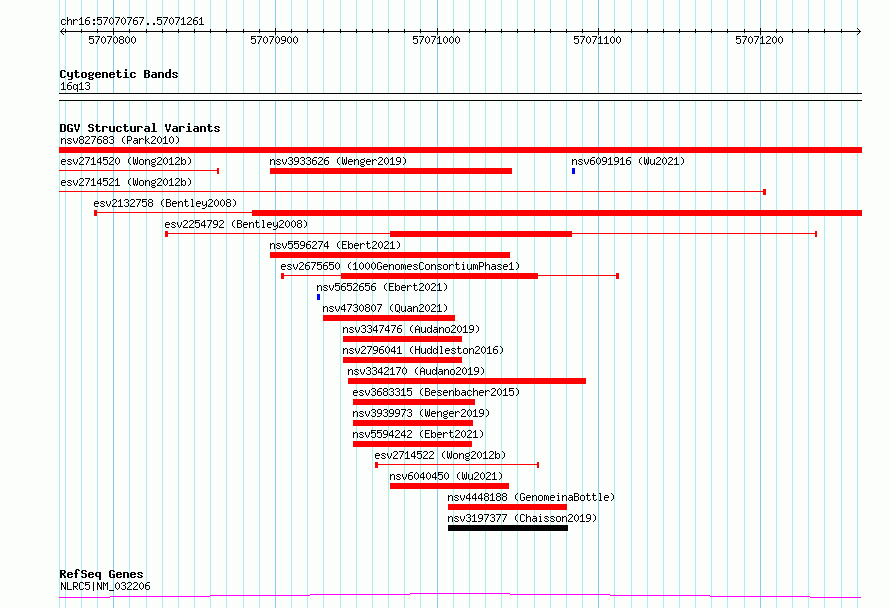This screenshot has width=890, height=608.
Task: Click nsv6040450 (Wu2021) label
Action: point(446,476)
